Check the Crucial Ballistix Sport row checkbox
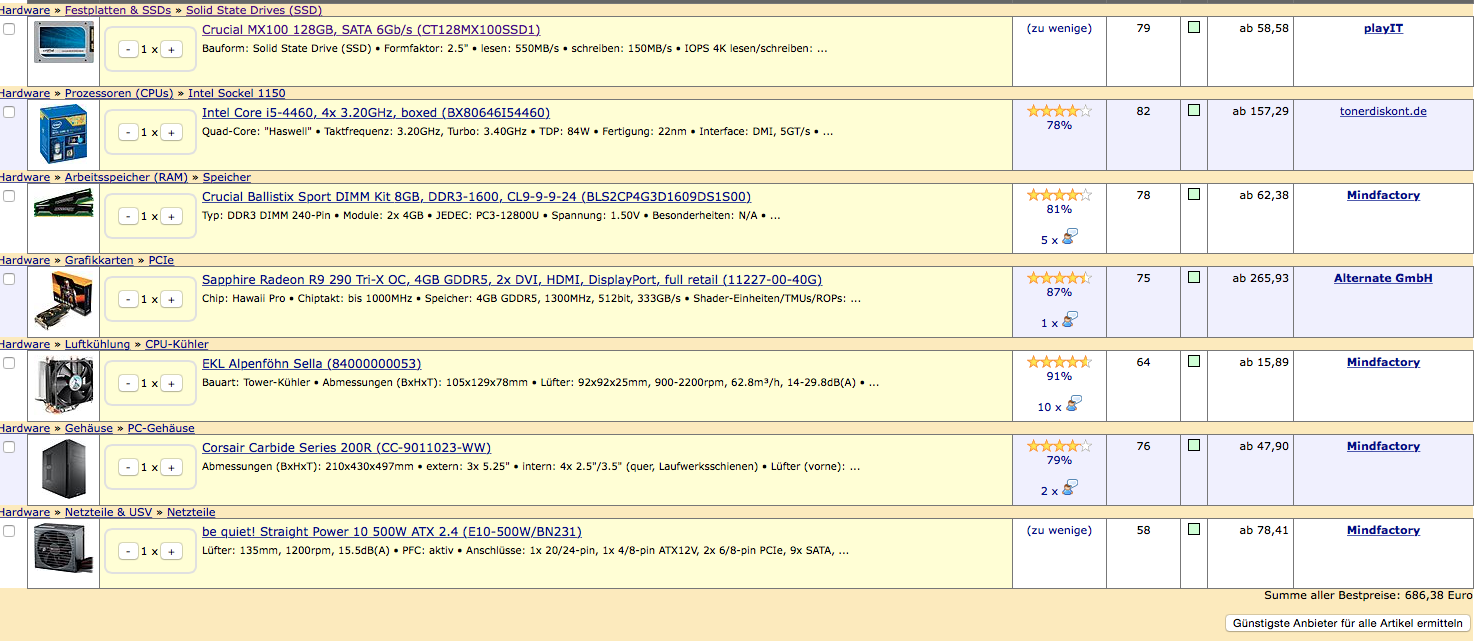 pos(9,196)
